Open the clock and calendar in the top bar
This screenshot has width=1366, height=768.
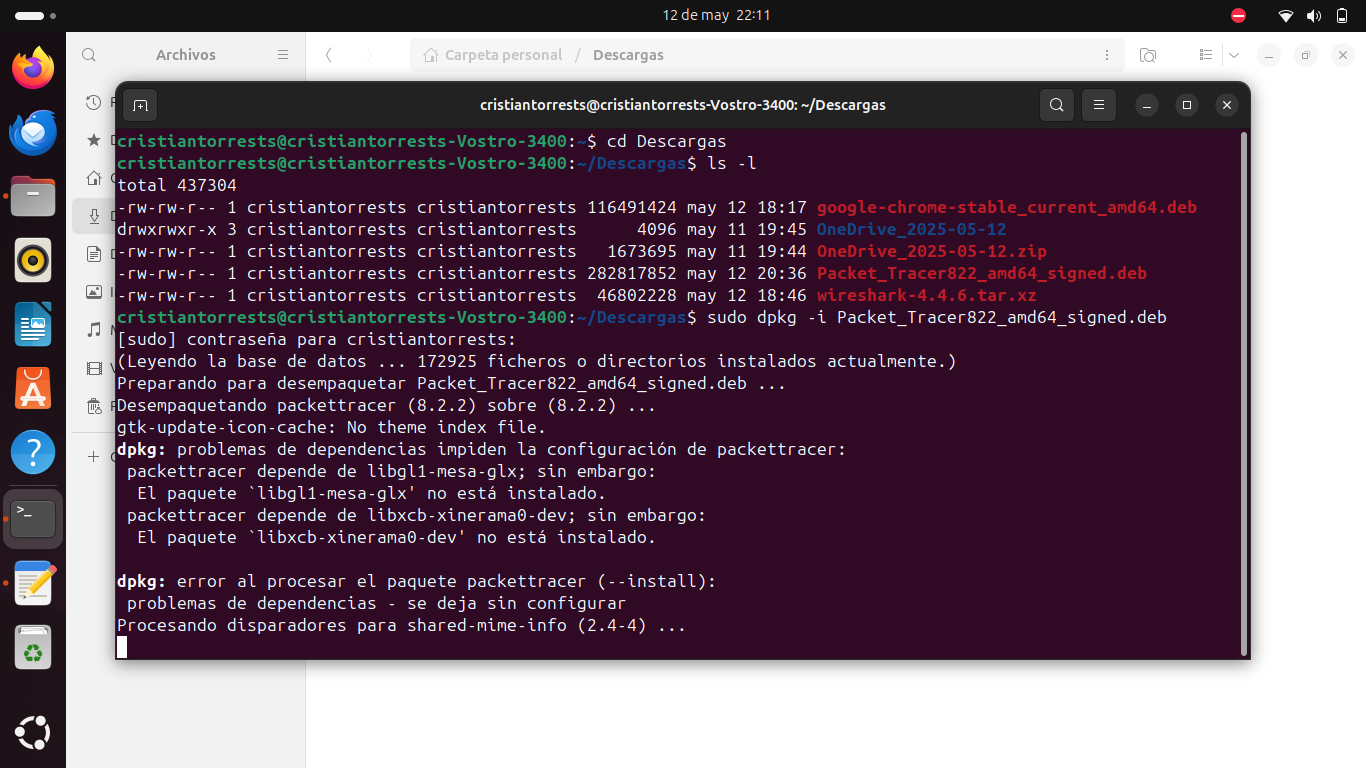[x=716, y=15]
